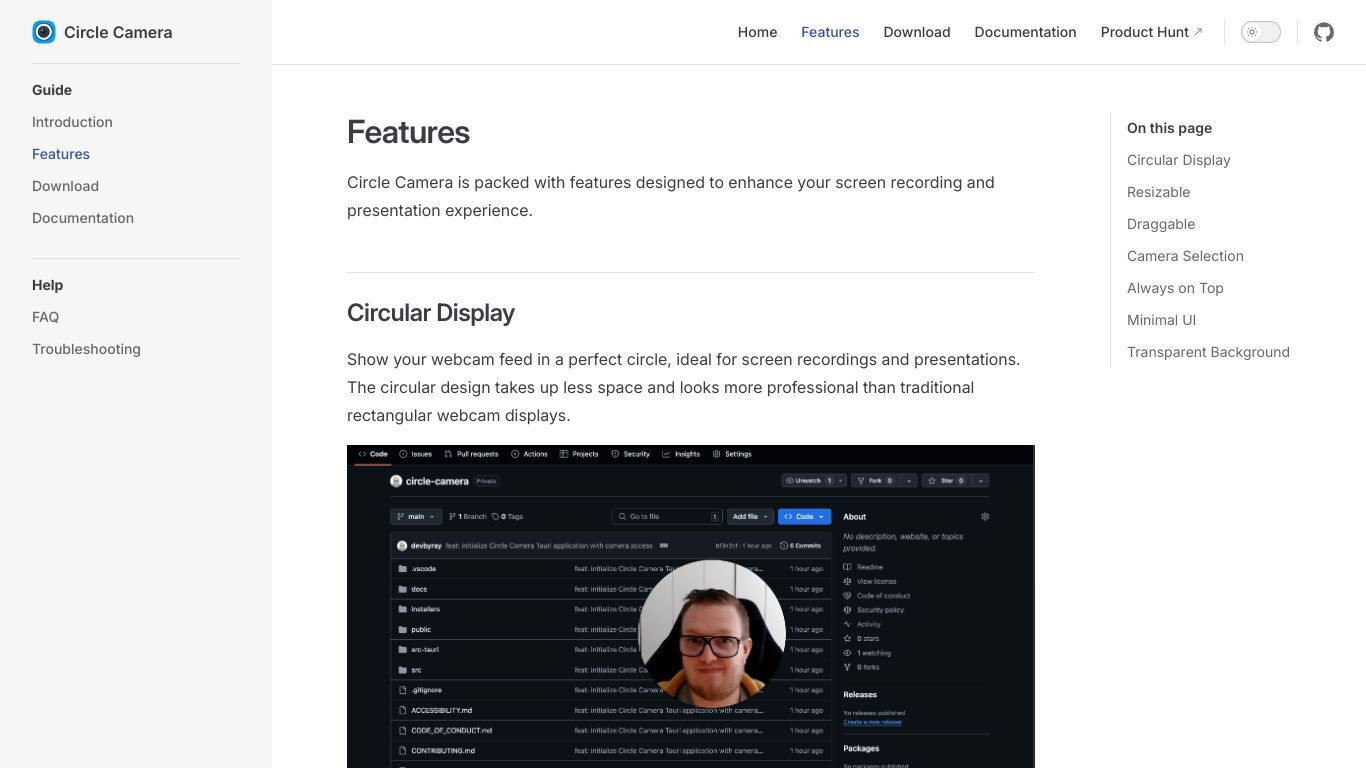Jump to Minimal UI section

coord(1161,320)
